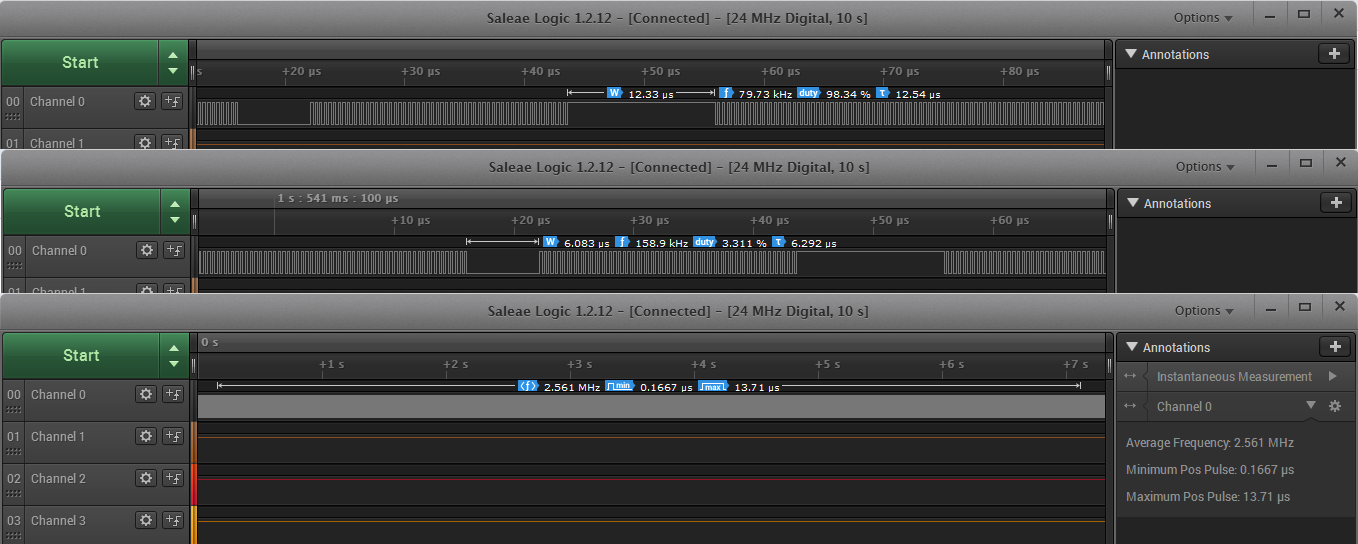Open Channel 3 settings gear

coord(146,520)
